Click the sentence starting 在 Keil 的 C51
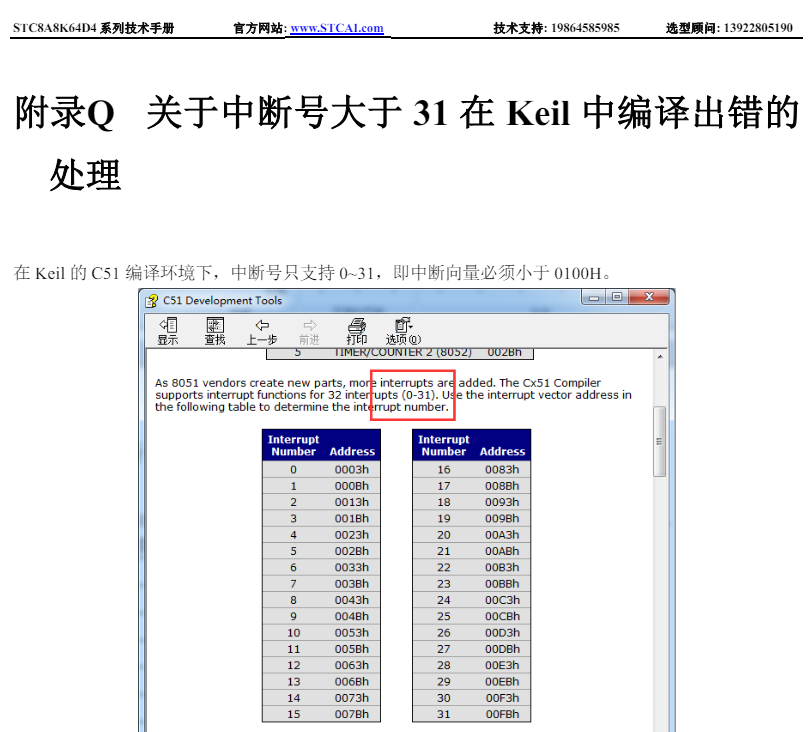The image size is (811, 732). click(x=312, y=273)
